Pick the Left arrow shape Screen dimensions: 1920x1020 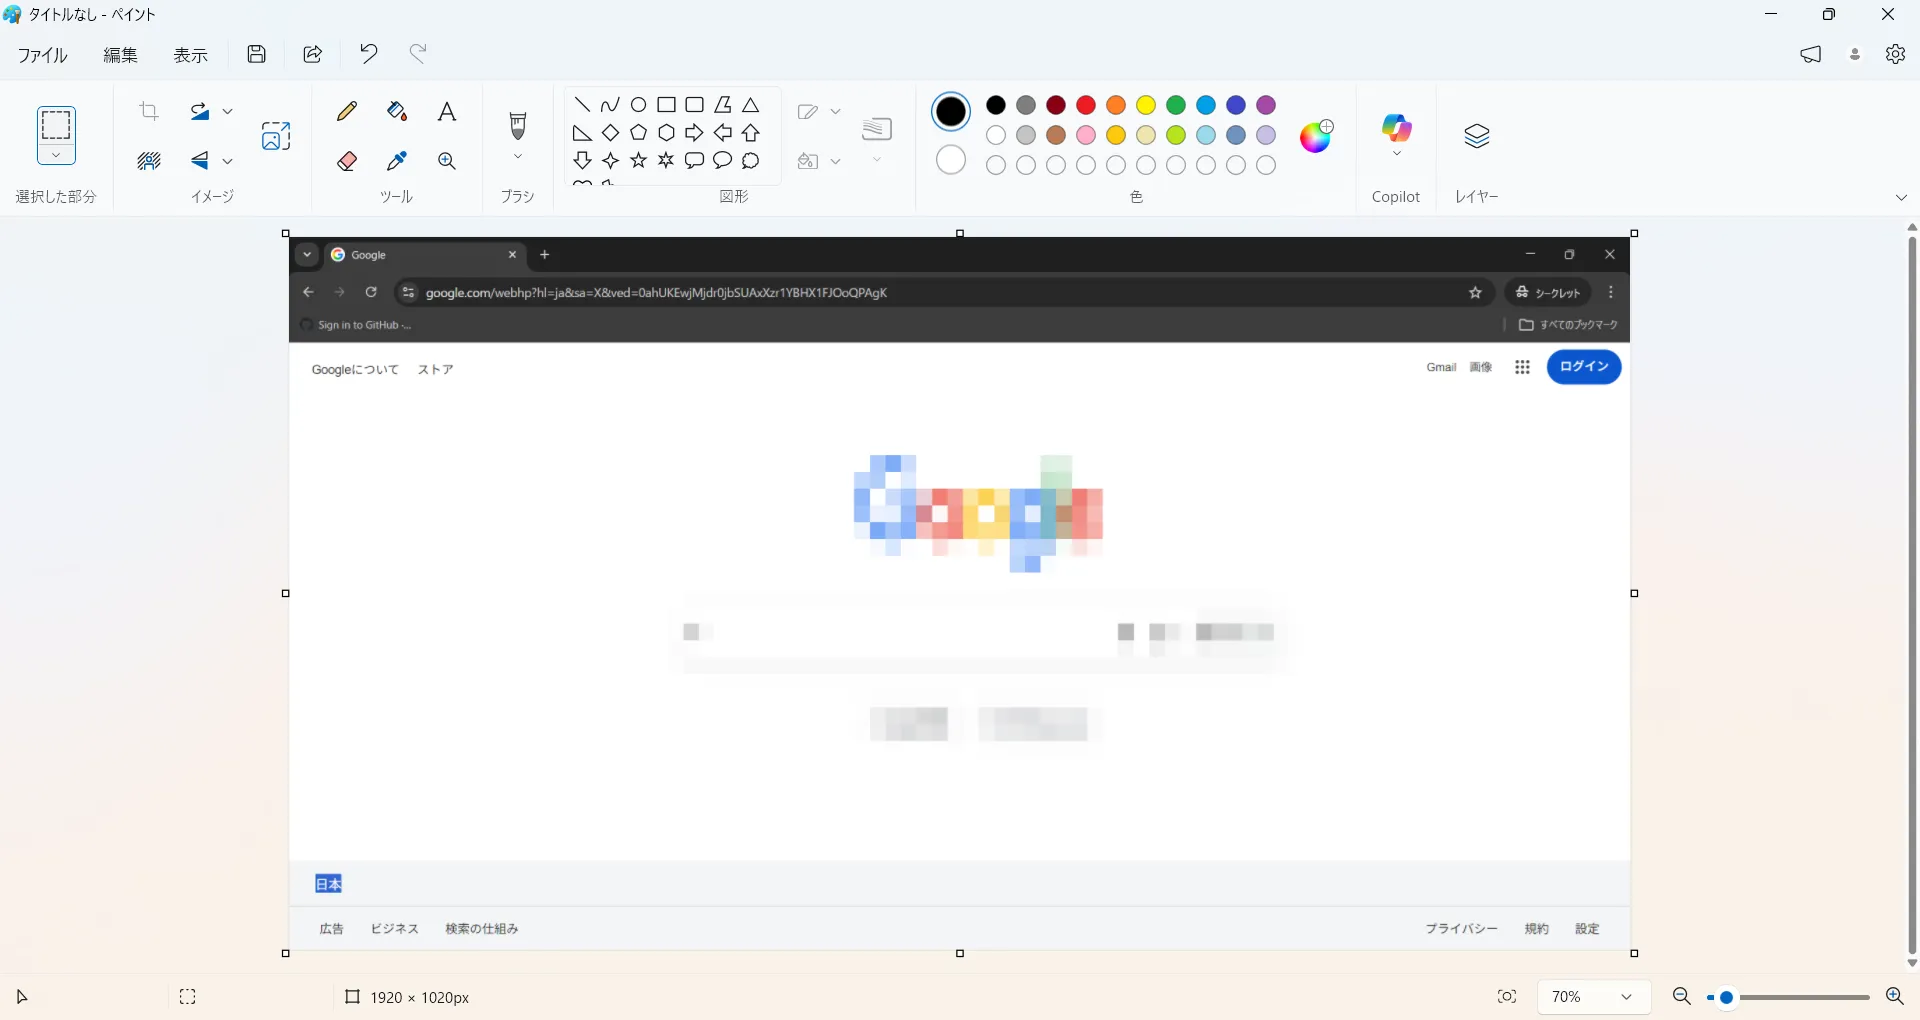click(722, 133)
